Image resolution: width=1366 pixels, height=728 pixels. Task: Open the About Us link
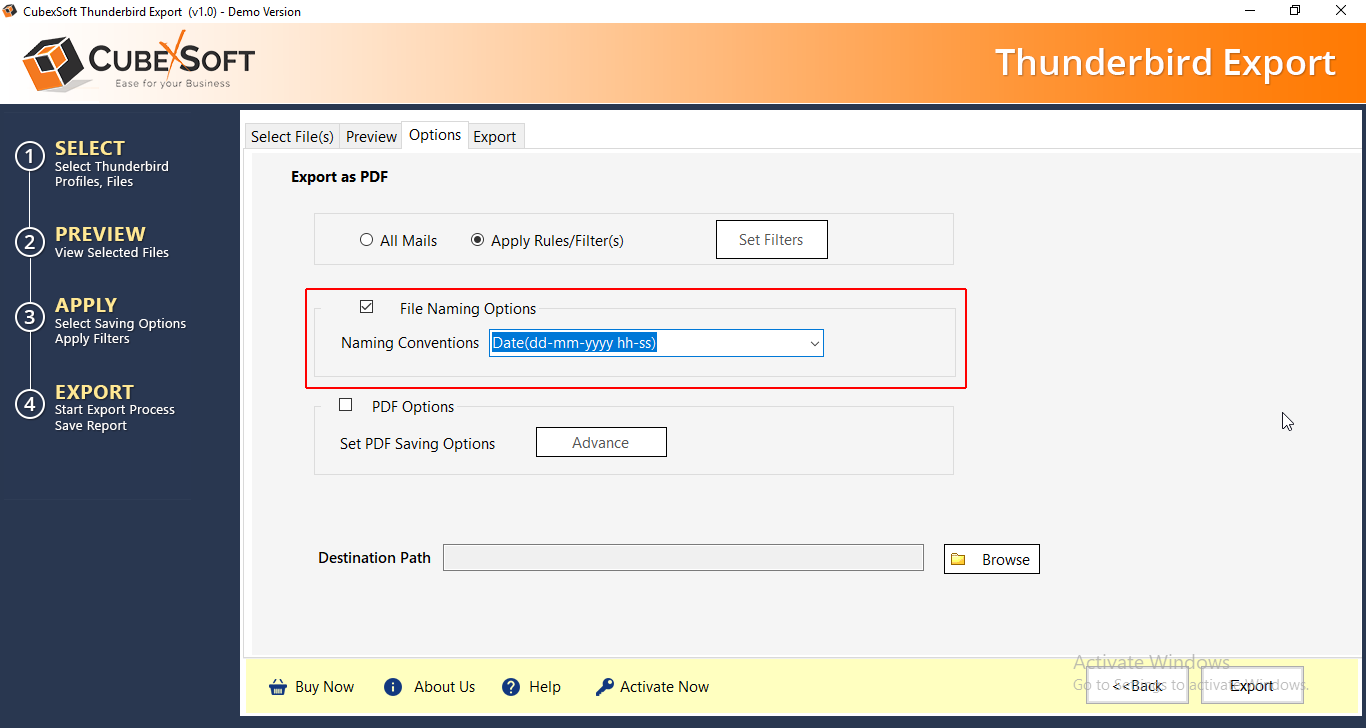(444, 687)
